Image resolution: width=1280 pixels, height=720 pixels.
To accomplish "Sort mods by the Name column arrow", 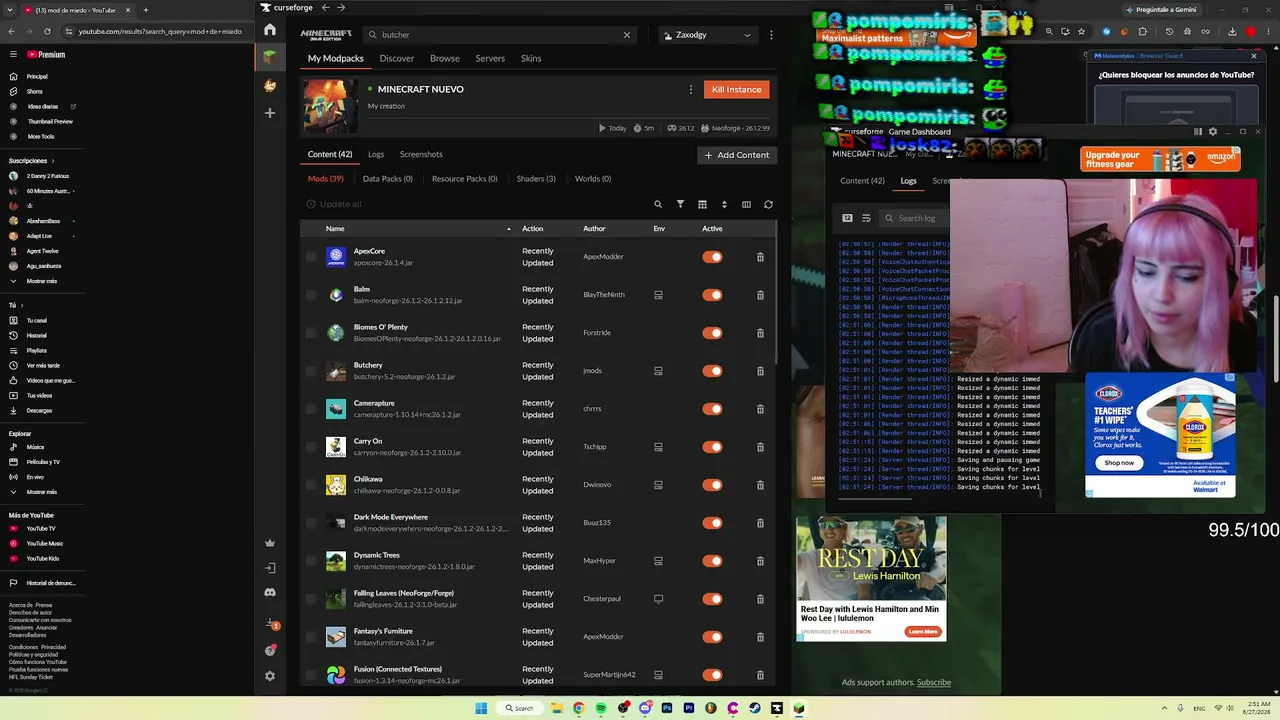I will coord(508,229).
